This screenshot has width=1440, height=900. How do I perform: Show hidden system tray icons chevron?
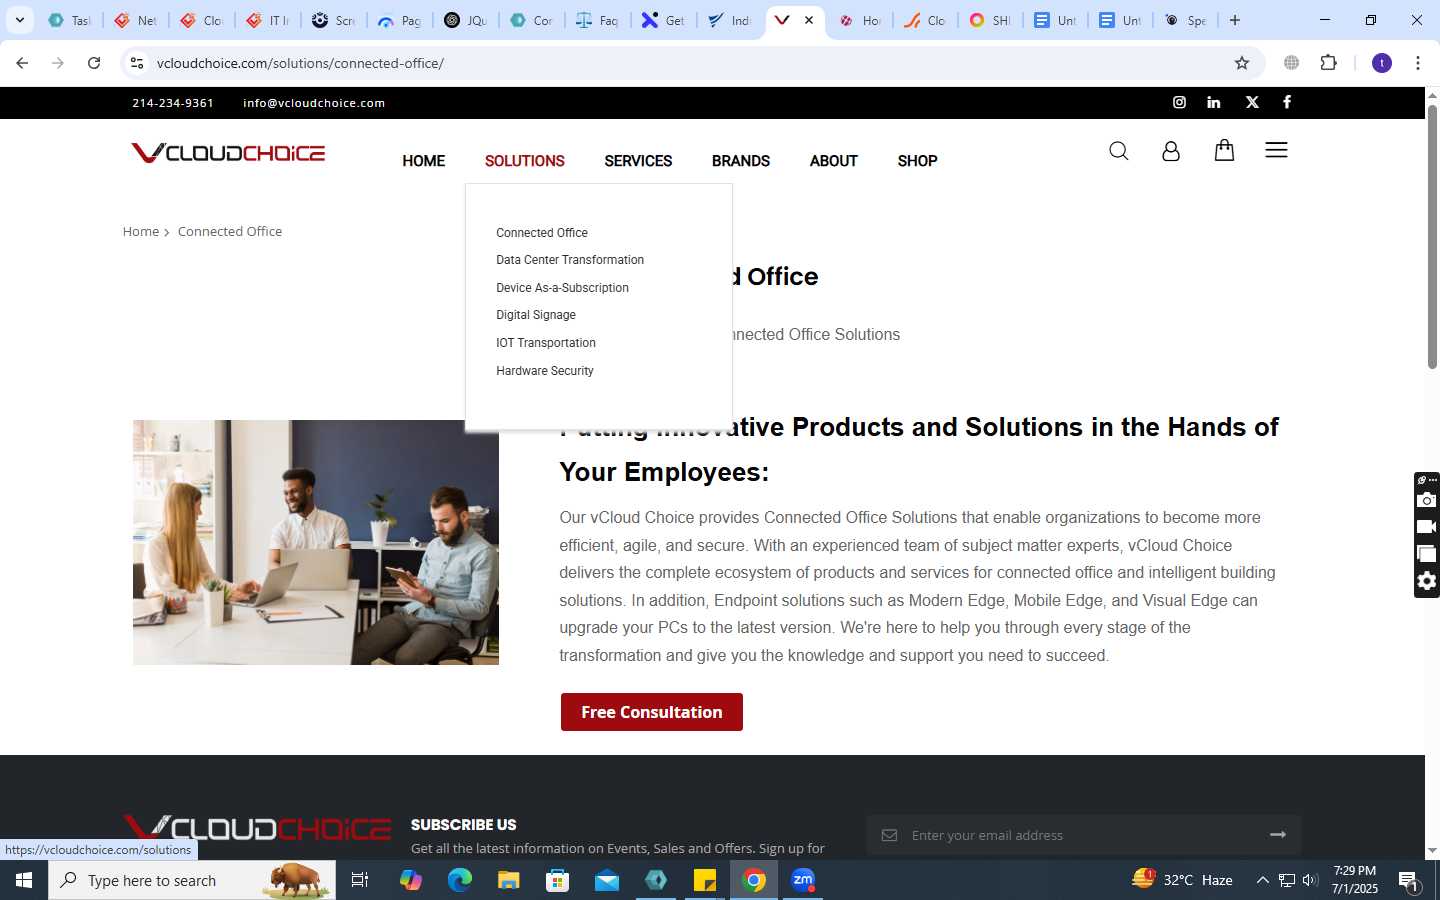pyautogui.click(x=1262, y=880)
